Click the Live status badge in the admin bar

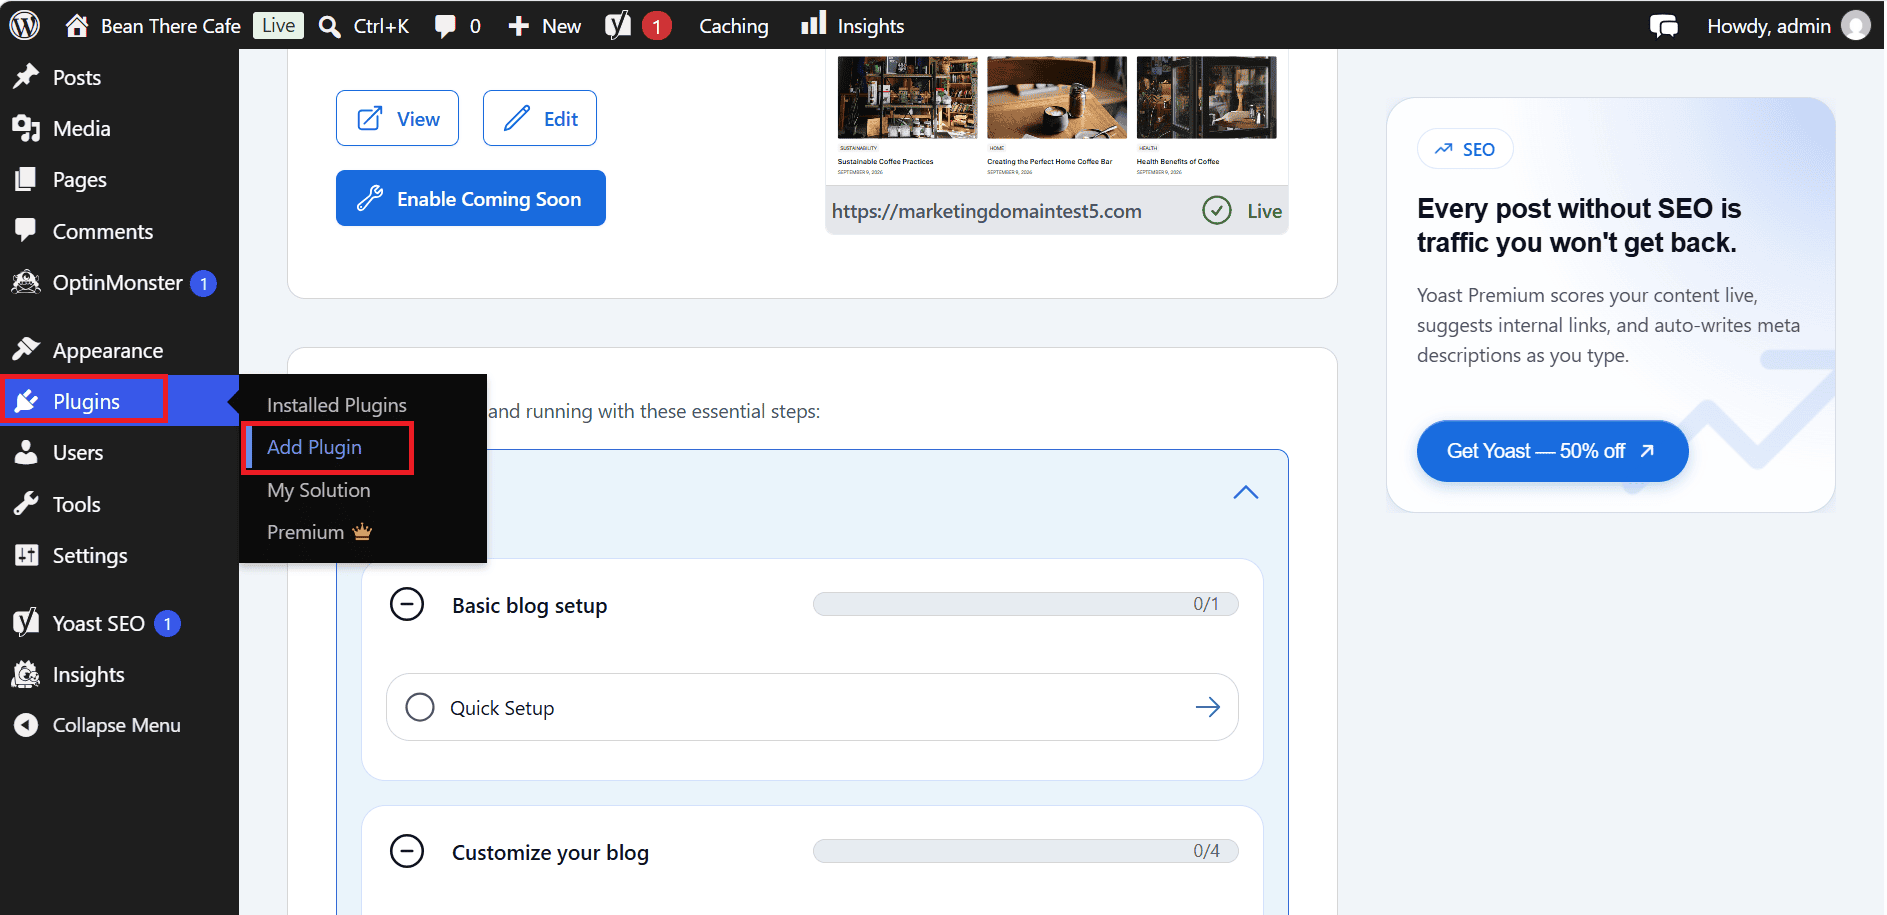coord(278,25)
